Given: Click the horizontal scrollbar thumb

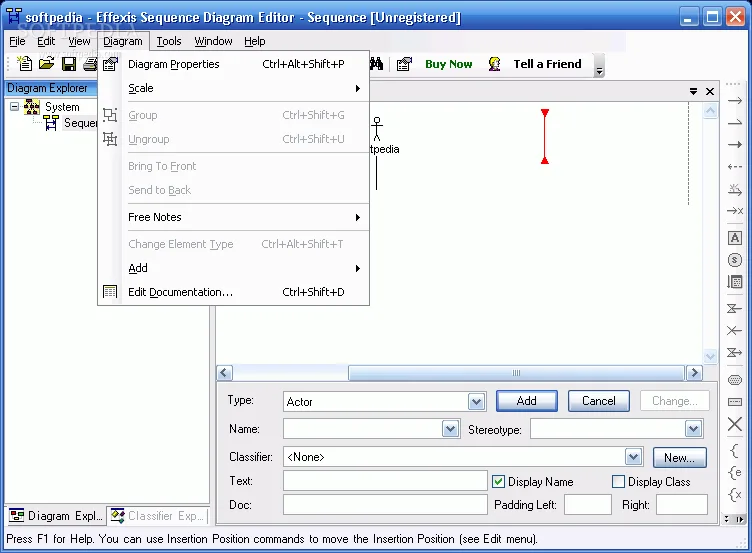Looking at the screenshot, I should (516, 373).
